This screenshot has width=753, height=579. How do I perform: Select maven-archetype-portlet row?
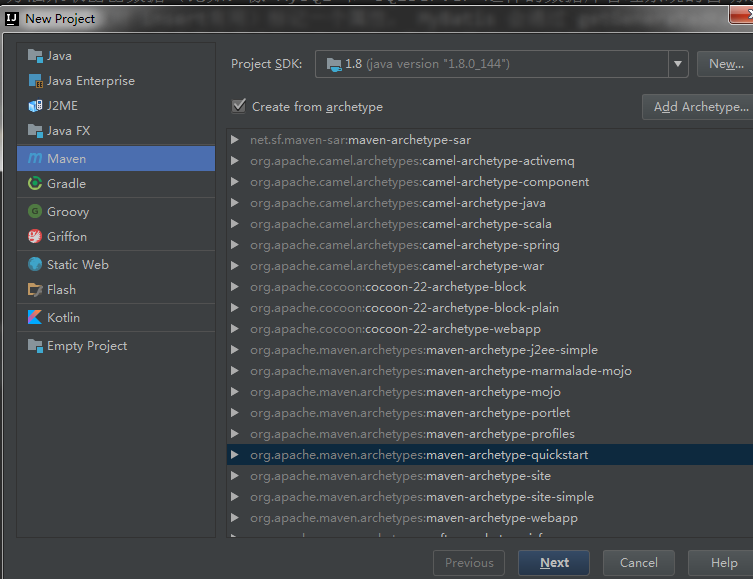click(x=490, y=413)
